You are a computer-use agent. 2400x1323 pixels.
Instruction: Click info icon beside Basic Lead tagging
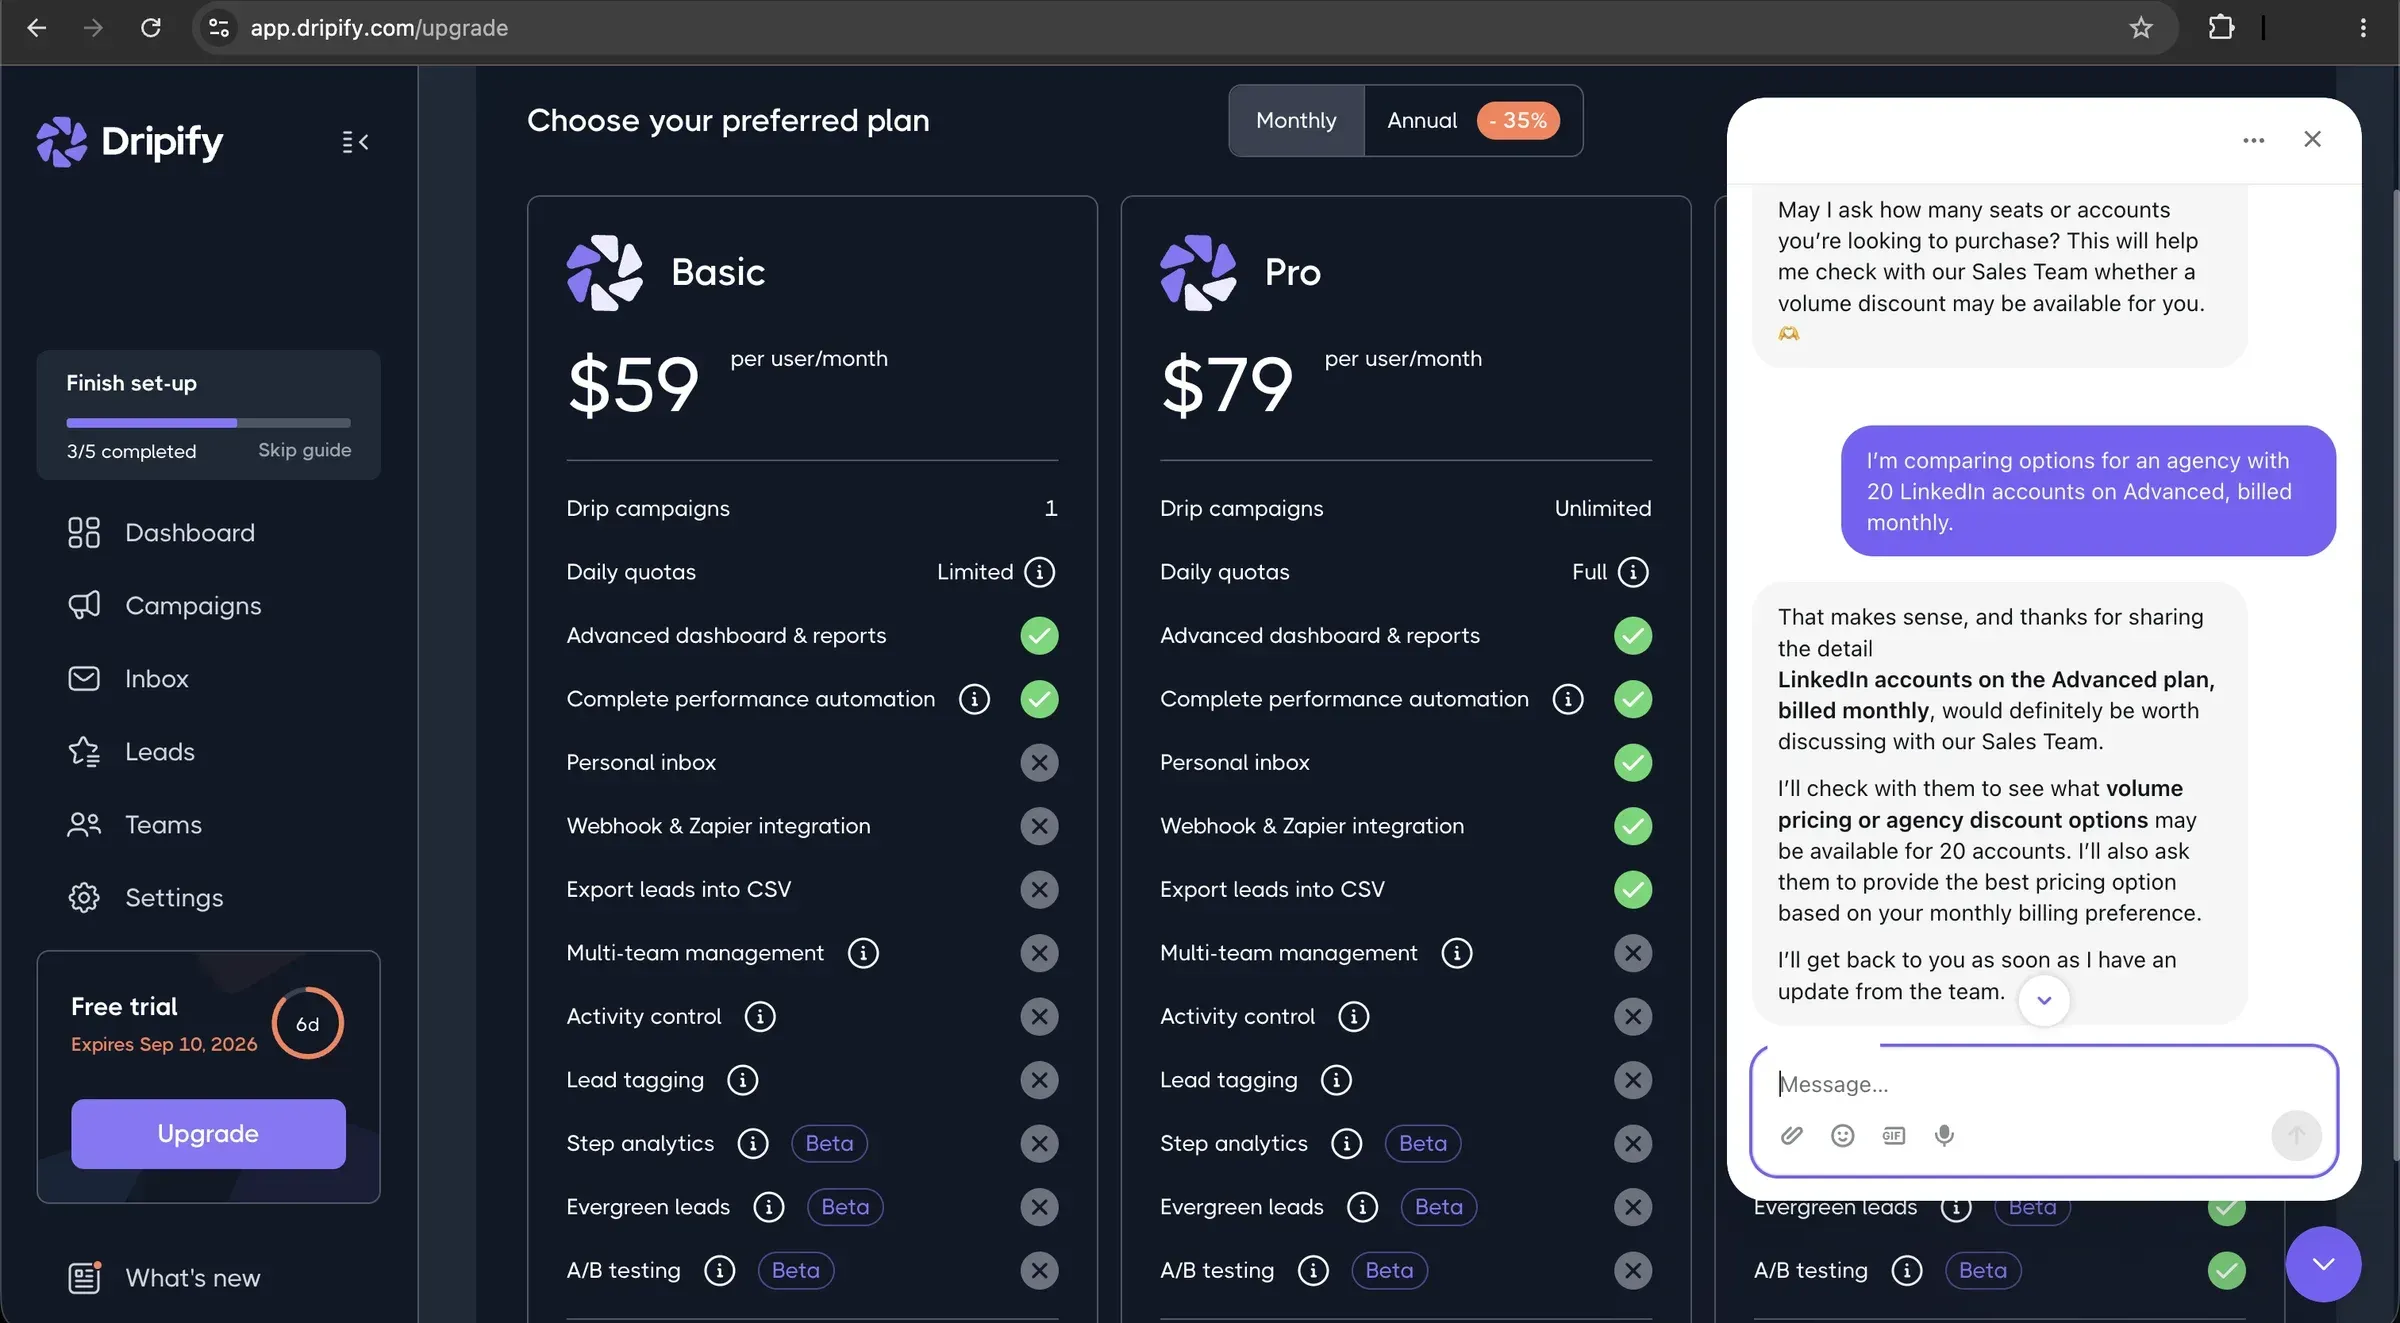pos(742,1080)
